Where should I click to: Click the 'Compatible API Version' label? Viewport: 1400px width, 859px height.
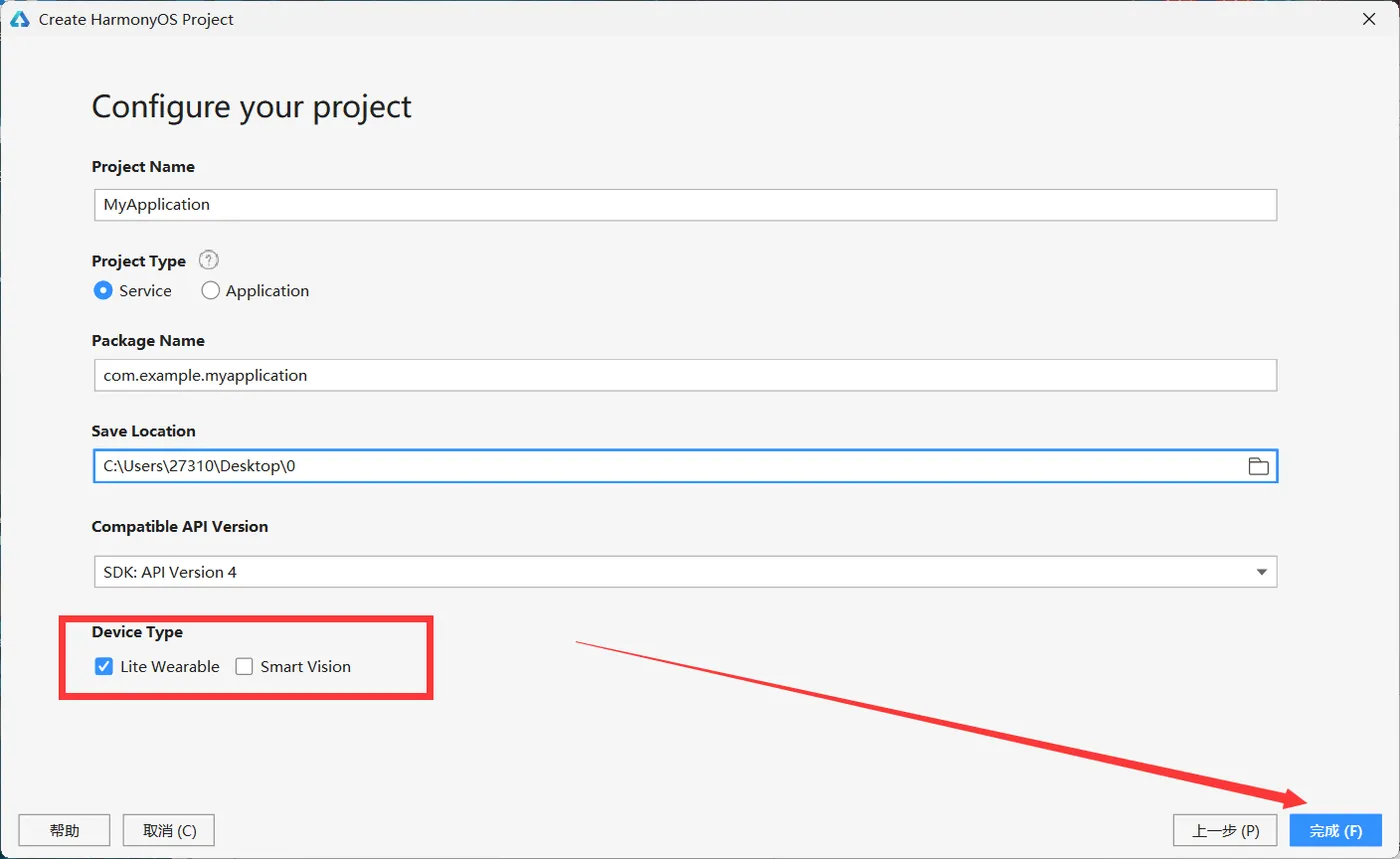(180, 526)
